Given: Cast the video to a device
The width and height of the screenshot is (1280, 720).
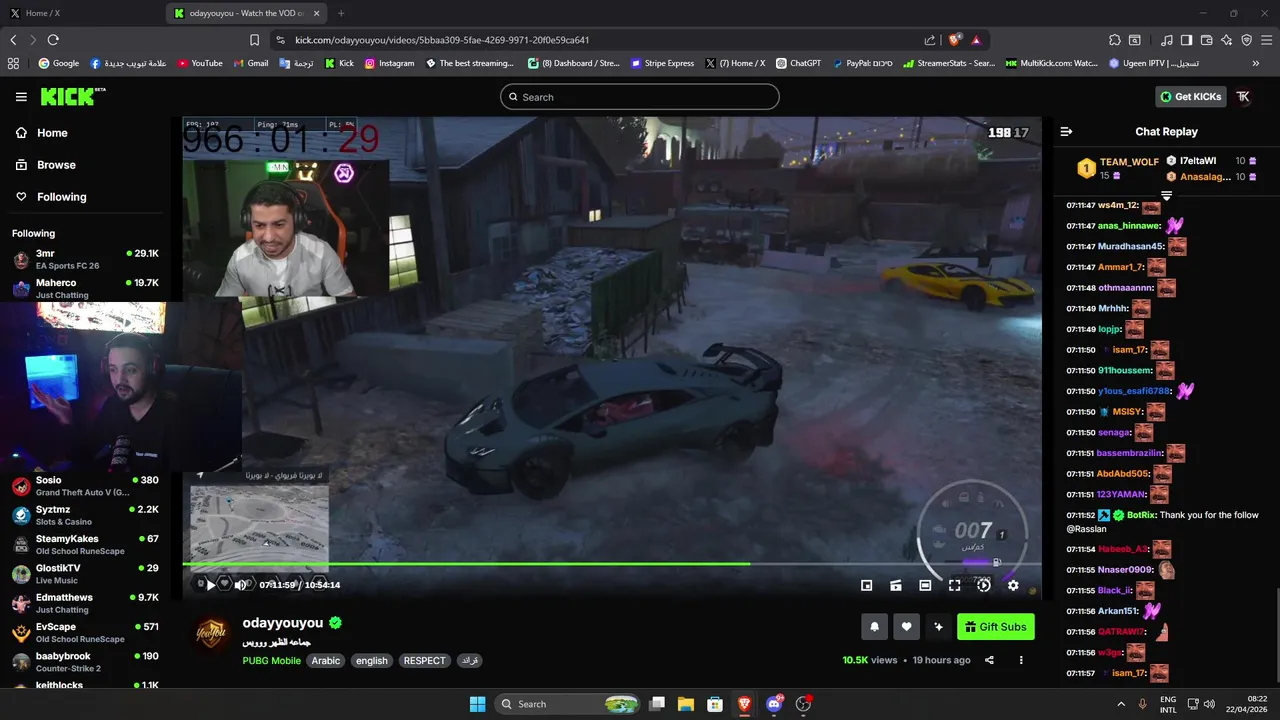Looking at the screenshot, I should [x=896, y=585].
